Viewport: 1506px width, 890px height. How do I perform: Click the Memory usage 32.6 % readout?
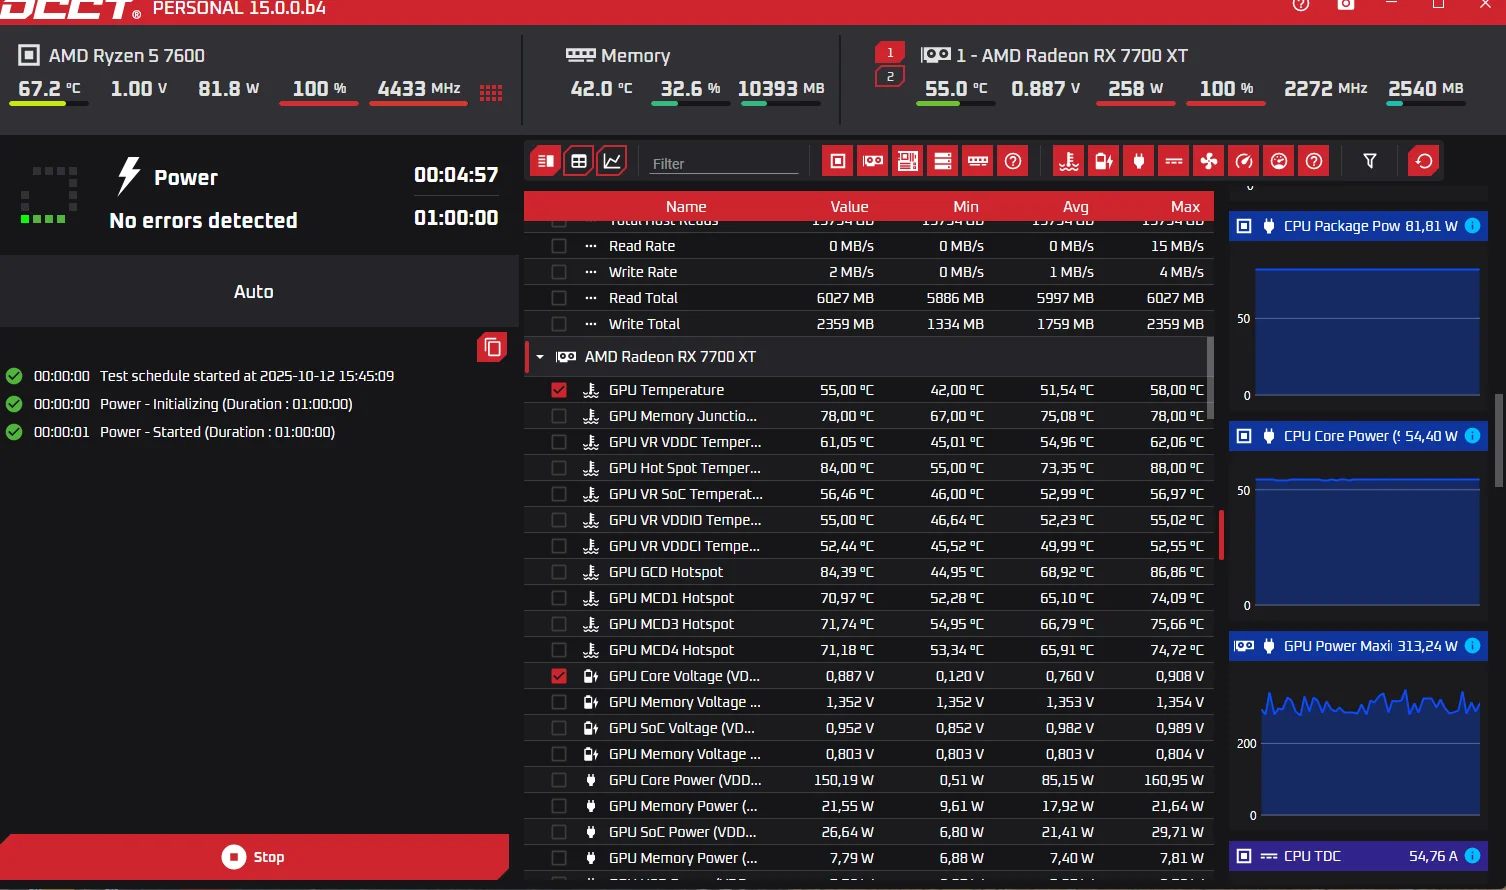(x=690, y=88)
